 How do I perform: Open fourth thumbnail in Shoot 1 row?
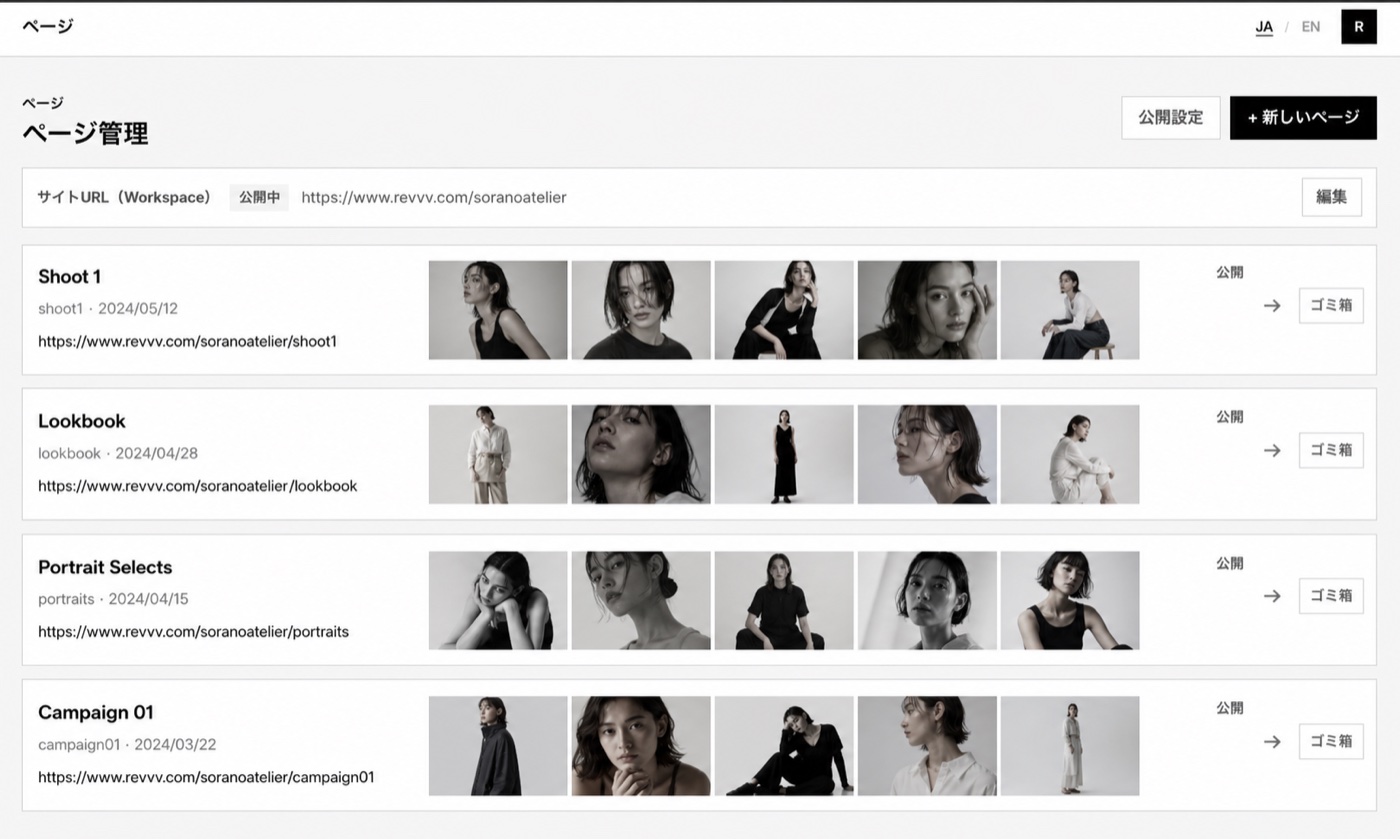tap(927, 310)
